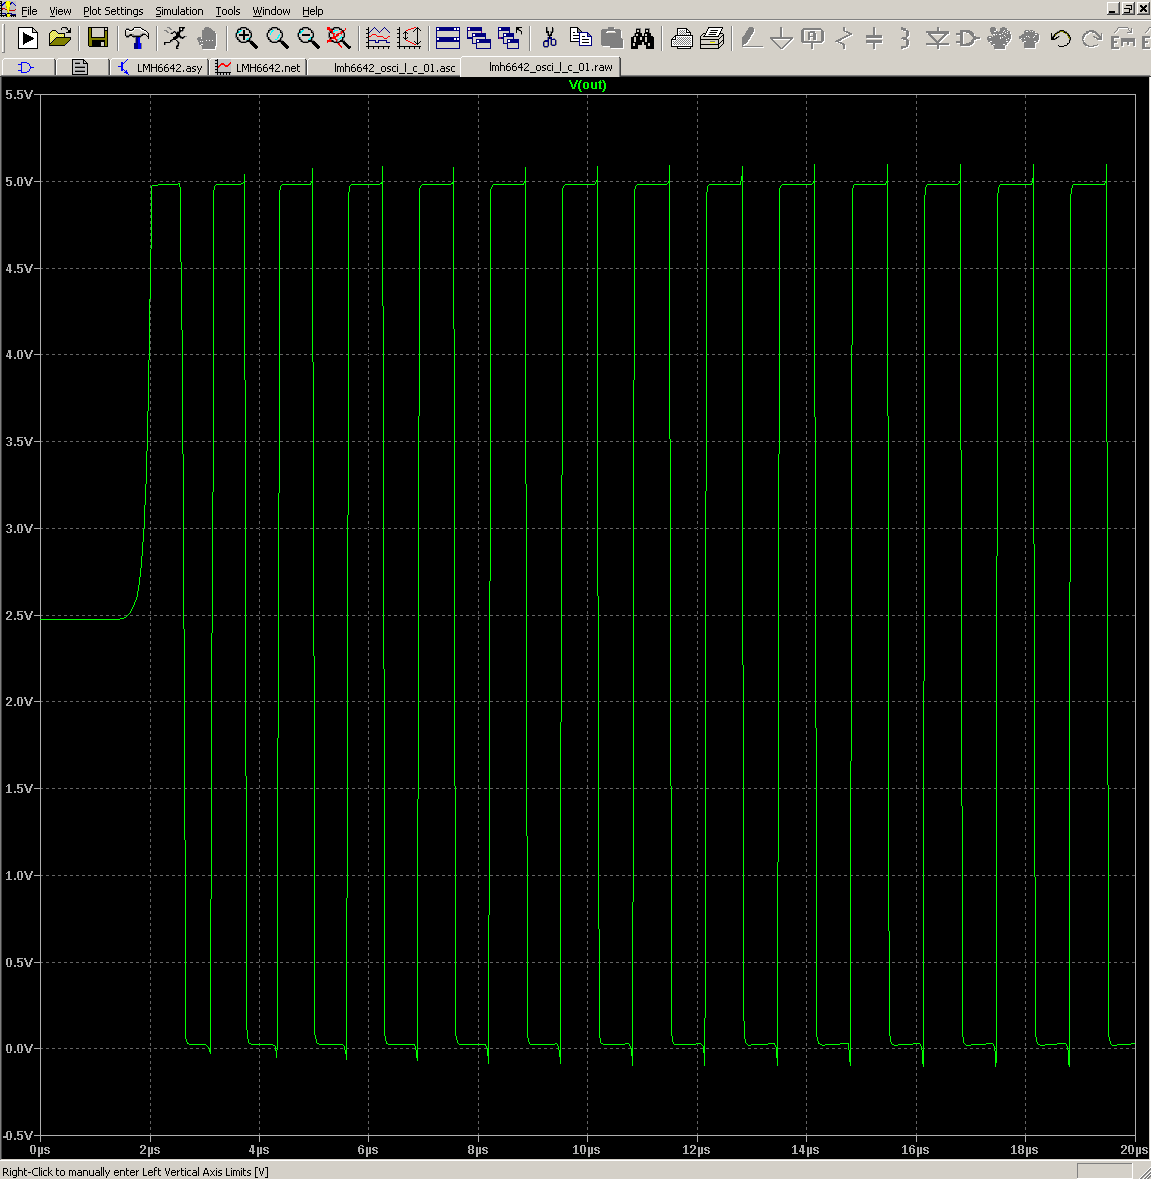Click the 16µs horizontal axis label
The image size is (1151, 1179).
click(x=915, y=1150)
